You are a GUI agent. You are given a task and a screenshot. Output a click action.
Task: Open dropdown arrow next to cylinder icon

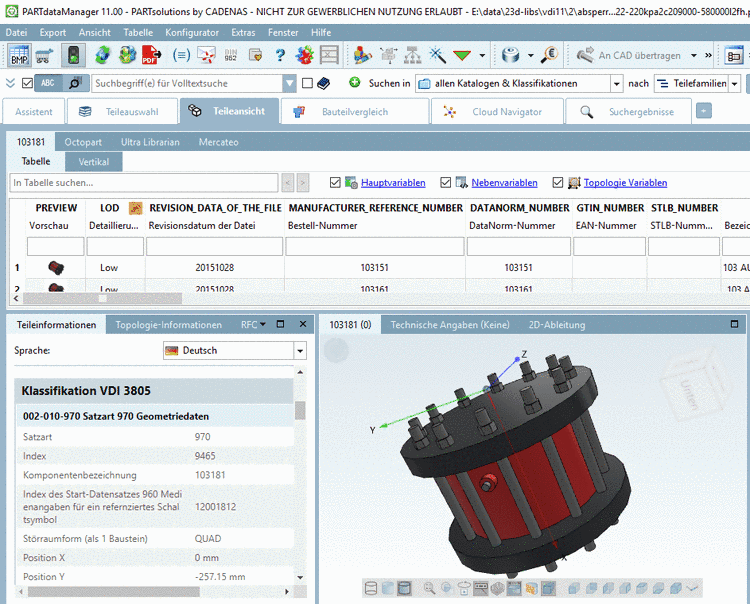click(x=530, y=55)
